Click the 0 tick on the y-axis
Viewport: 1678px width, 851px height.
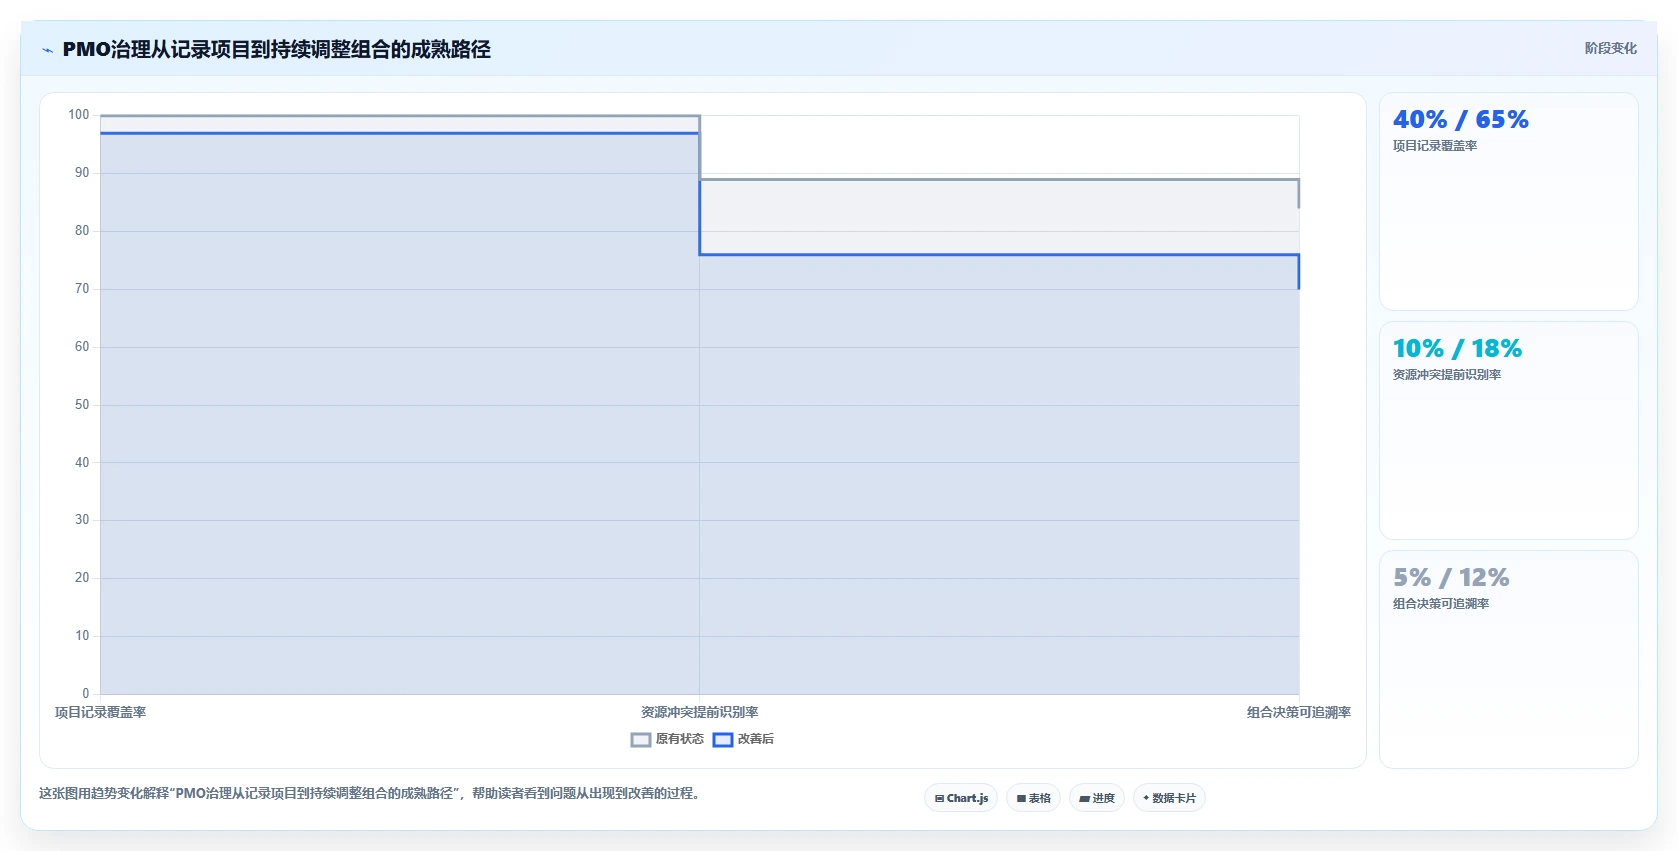click(x=86, y=694)
